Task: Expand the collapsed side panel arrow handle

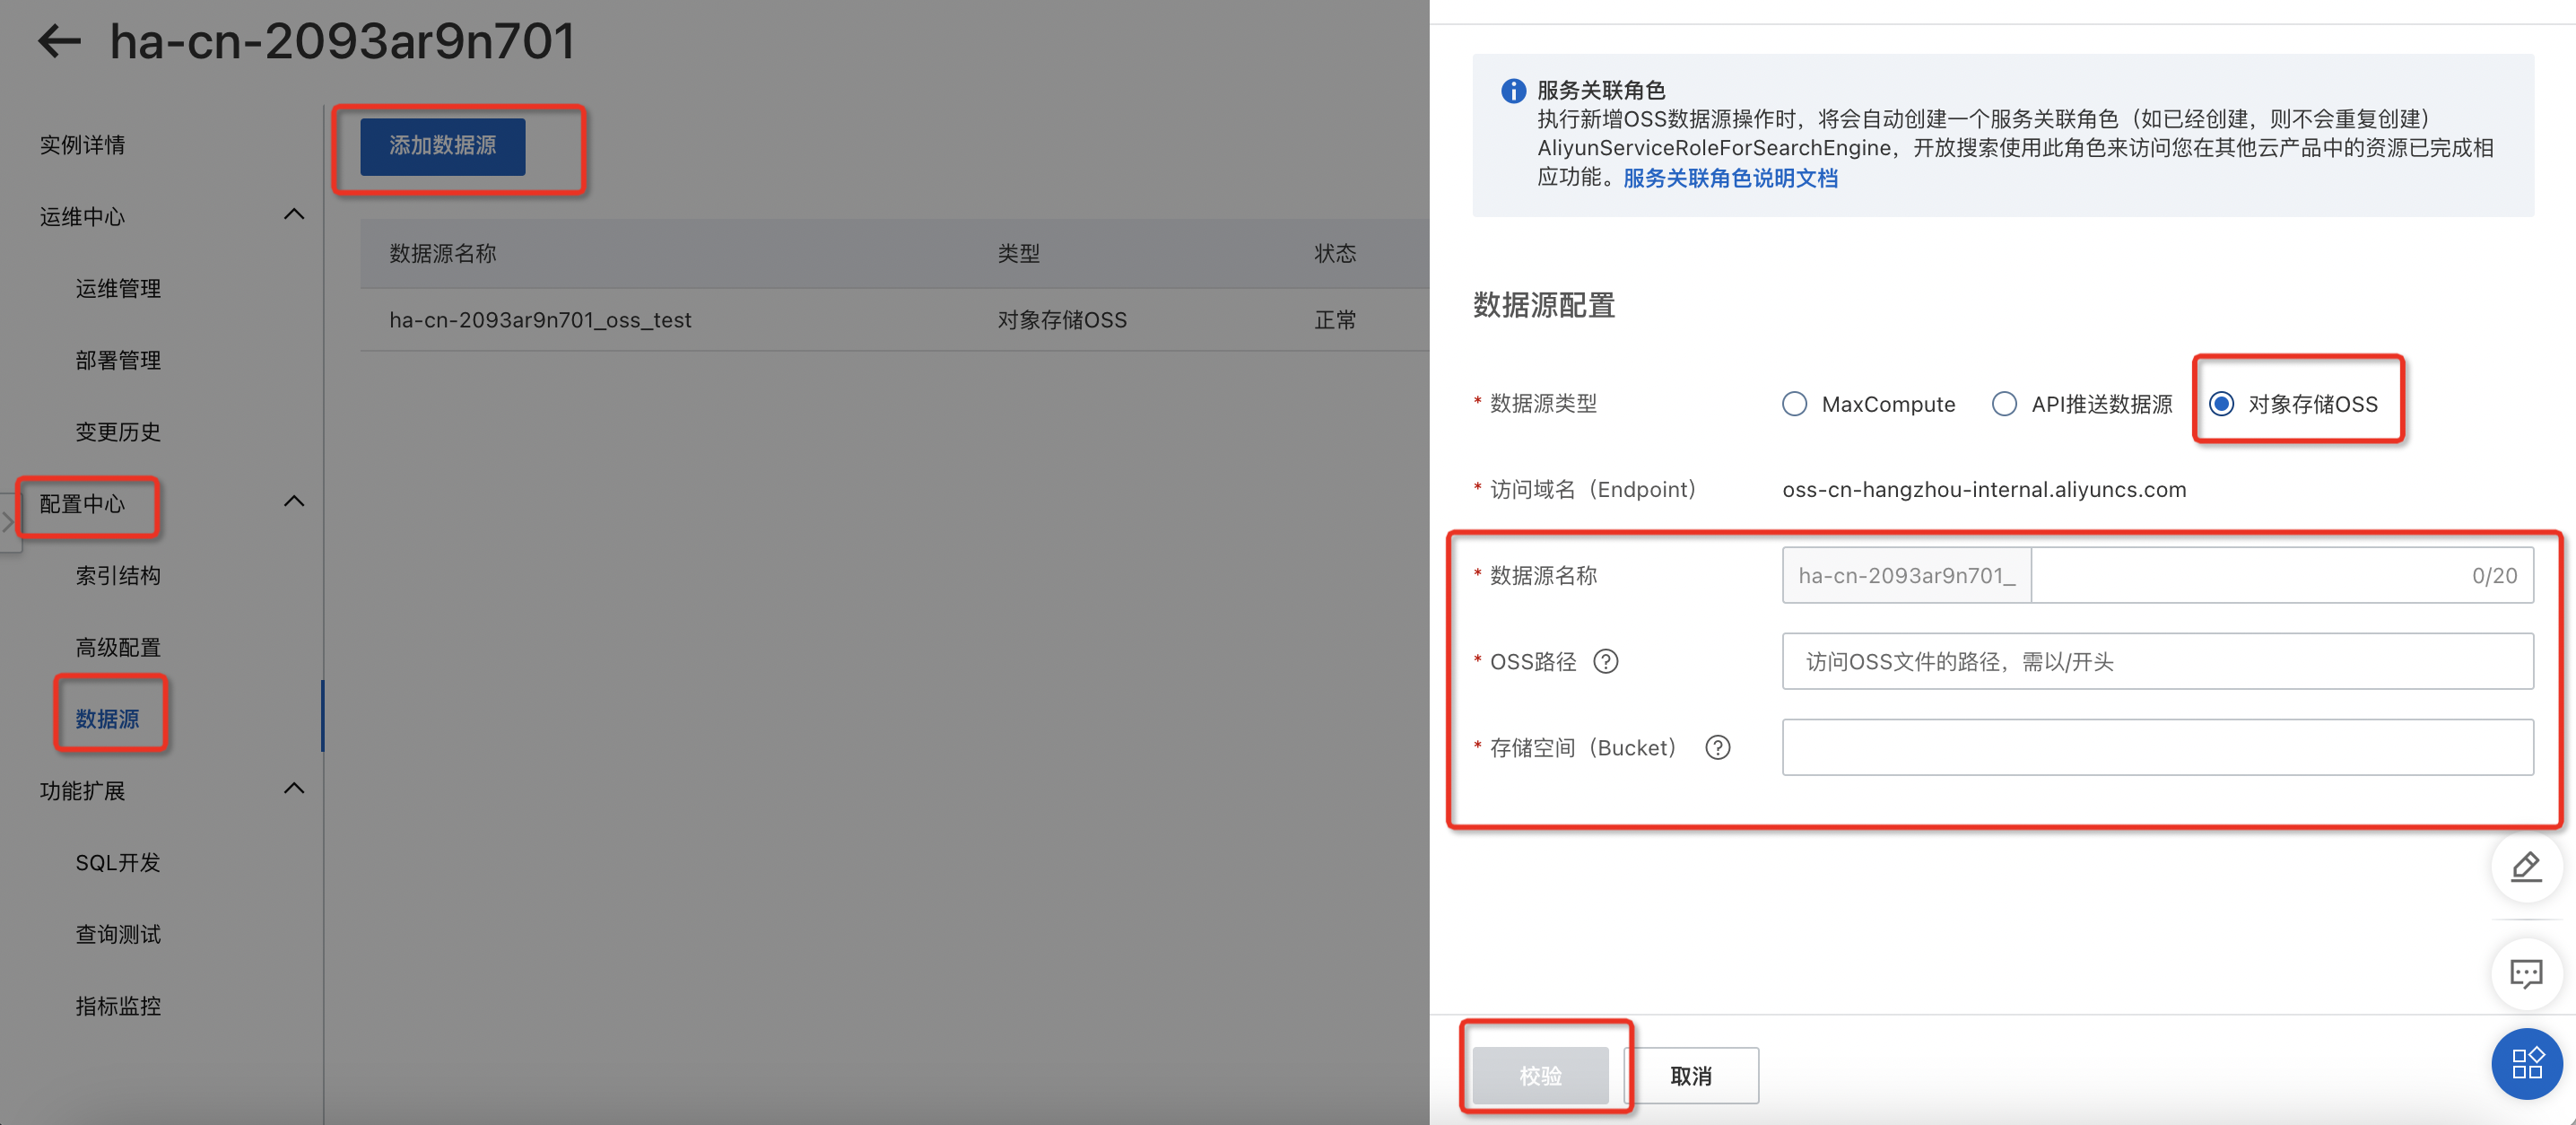Action: (x=8, y=521)
